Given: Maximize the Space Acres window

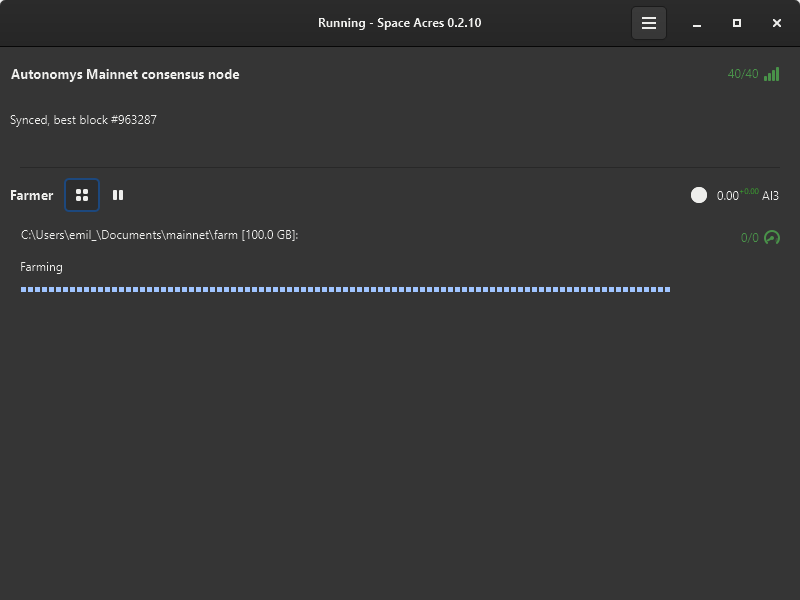Looking at the screenshot, I should tap(737, 23).
